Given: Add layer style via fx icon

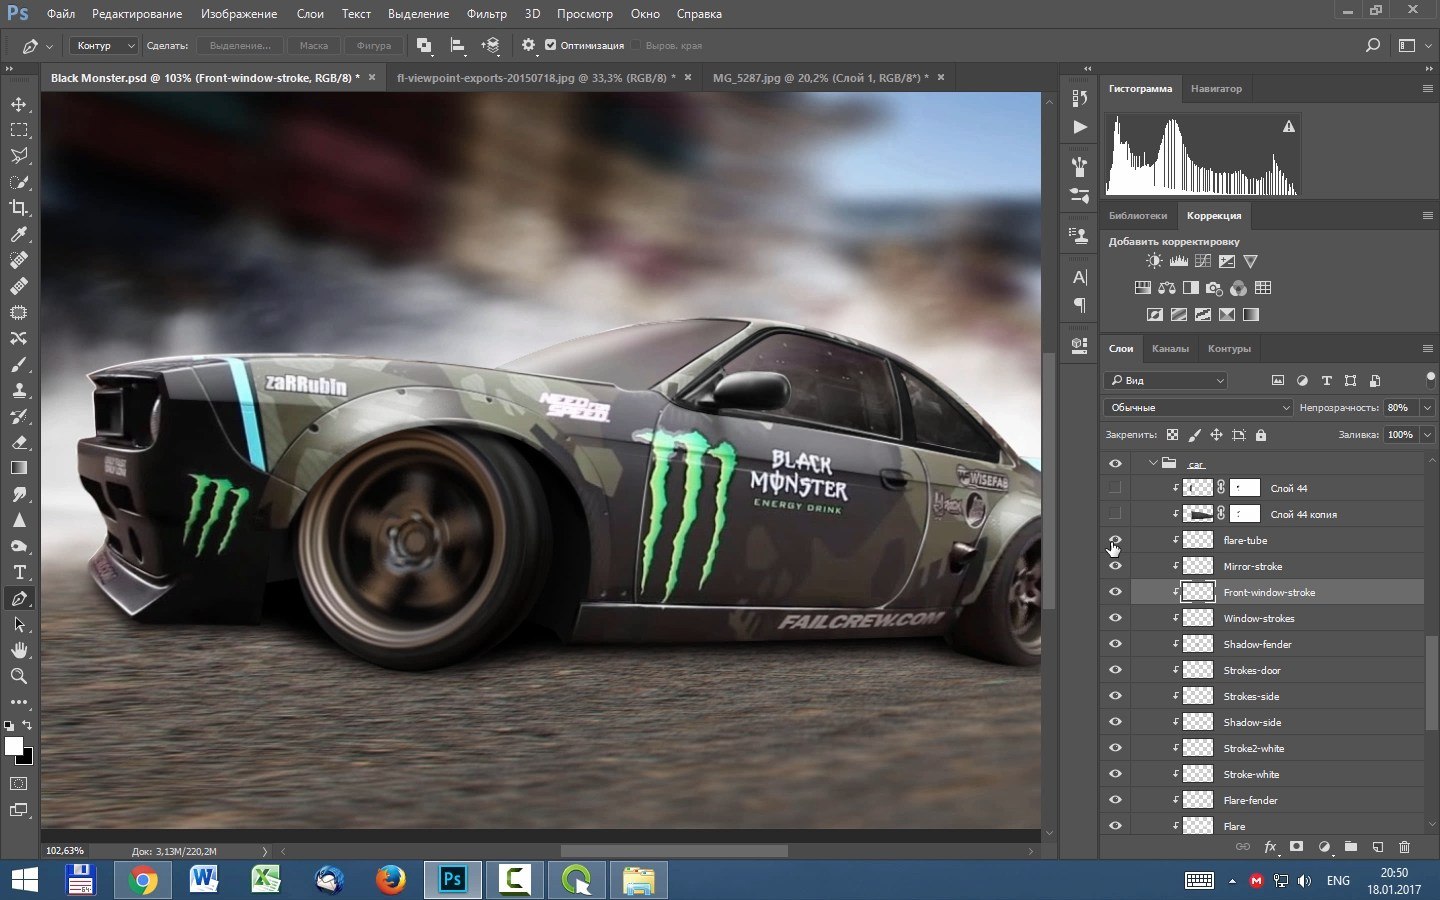Looking at the screenshot, I should (1270, 847).
